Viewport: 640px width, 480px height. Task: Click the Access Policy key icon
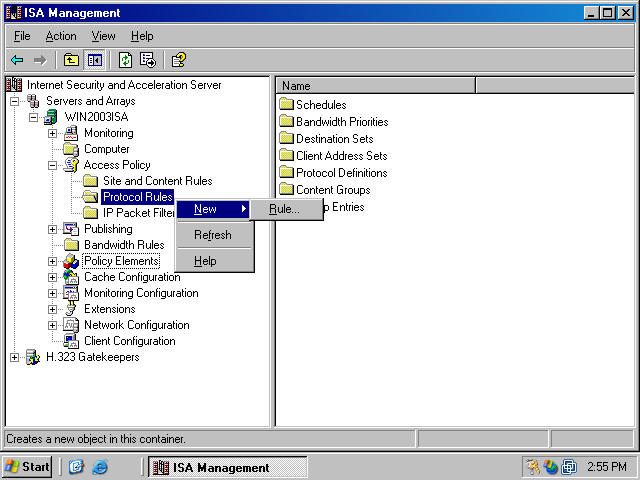(x=71, y=165)
